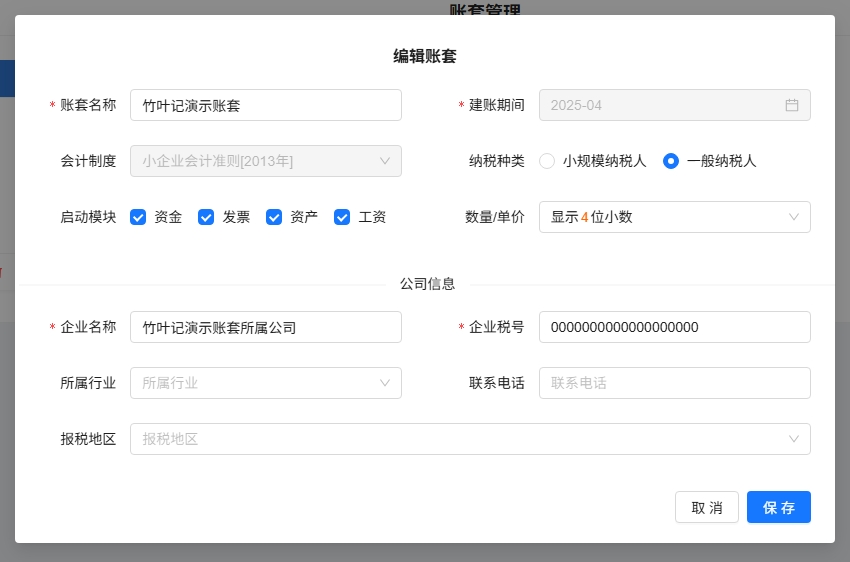Click the calendar icon in 建账期间 field
The width and height of the screenshot is (850, 562).
click(791, 105)
